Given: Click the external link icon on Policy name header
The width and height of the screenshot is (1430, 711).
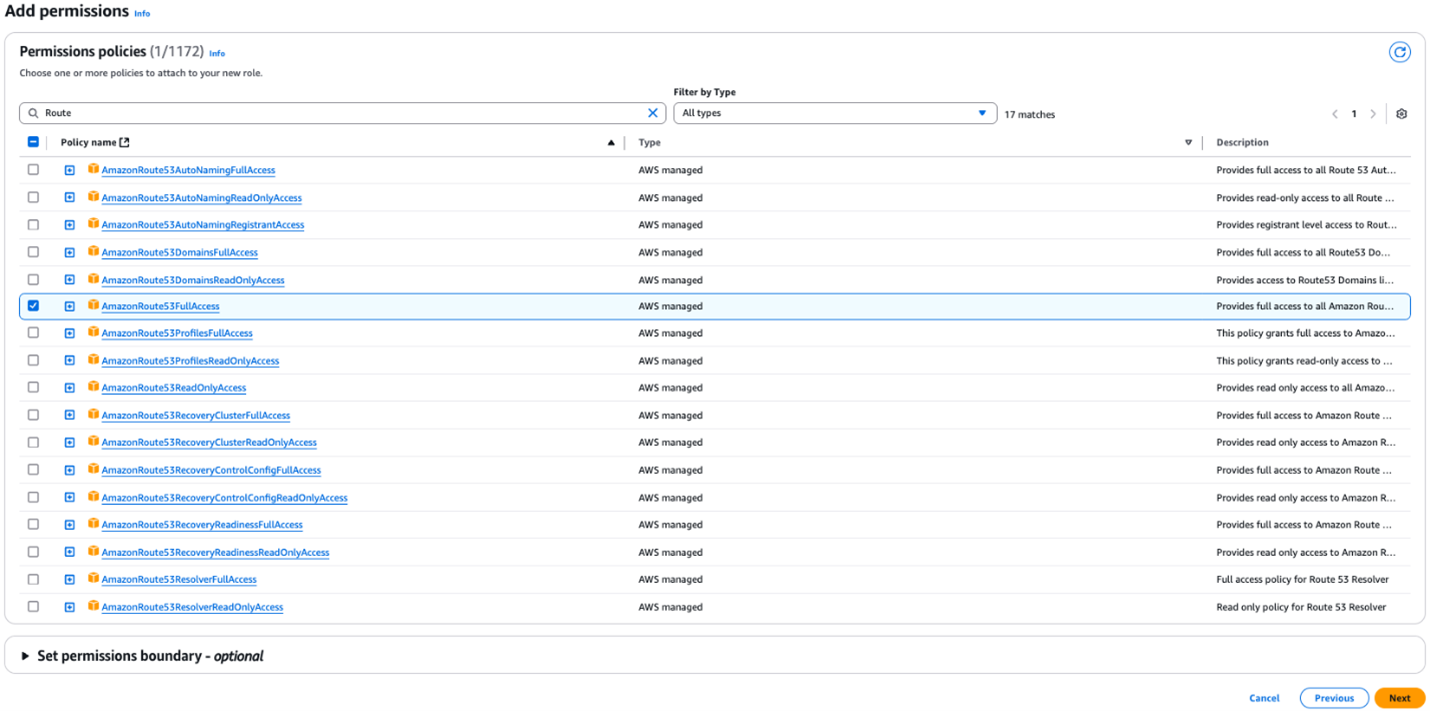Looking at the screenshot, I should [x=124, y=141].
